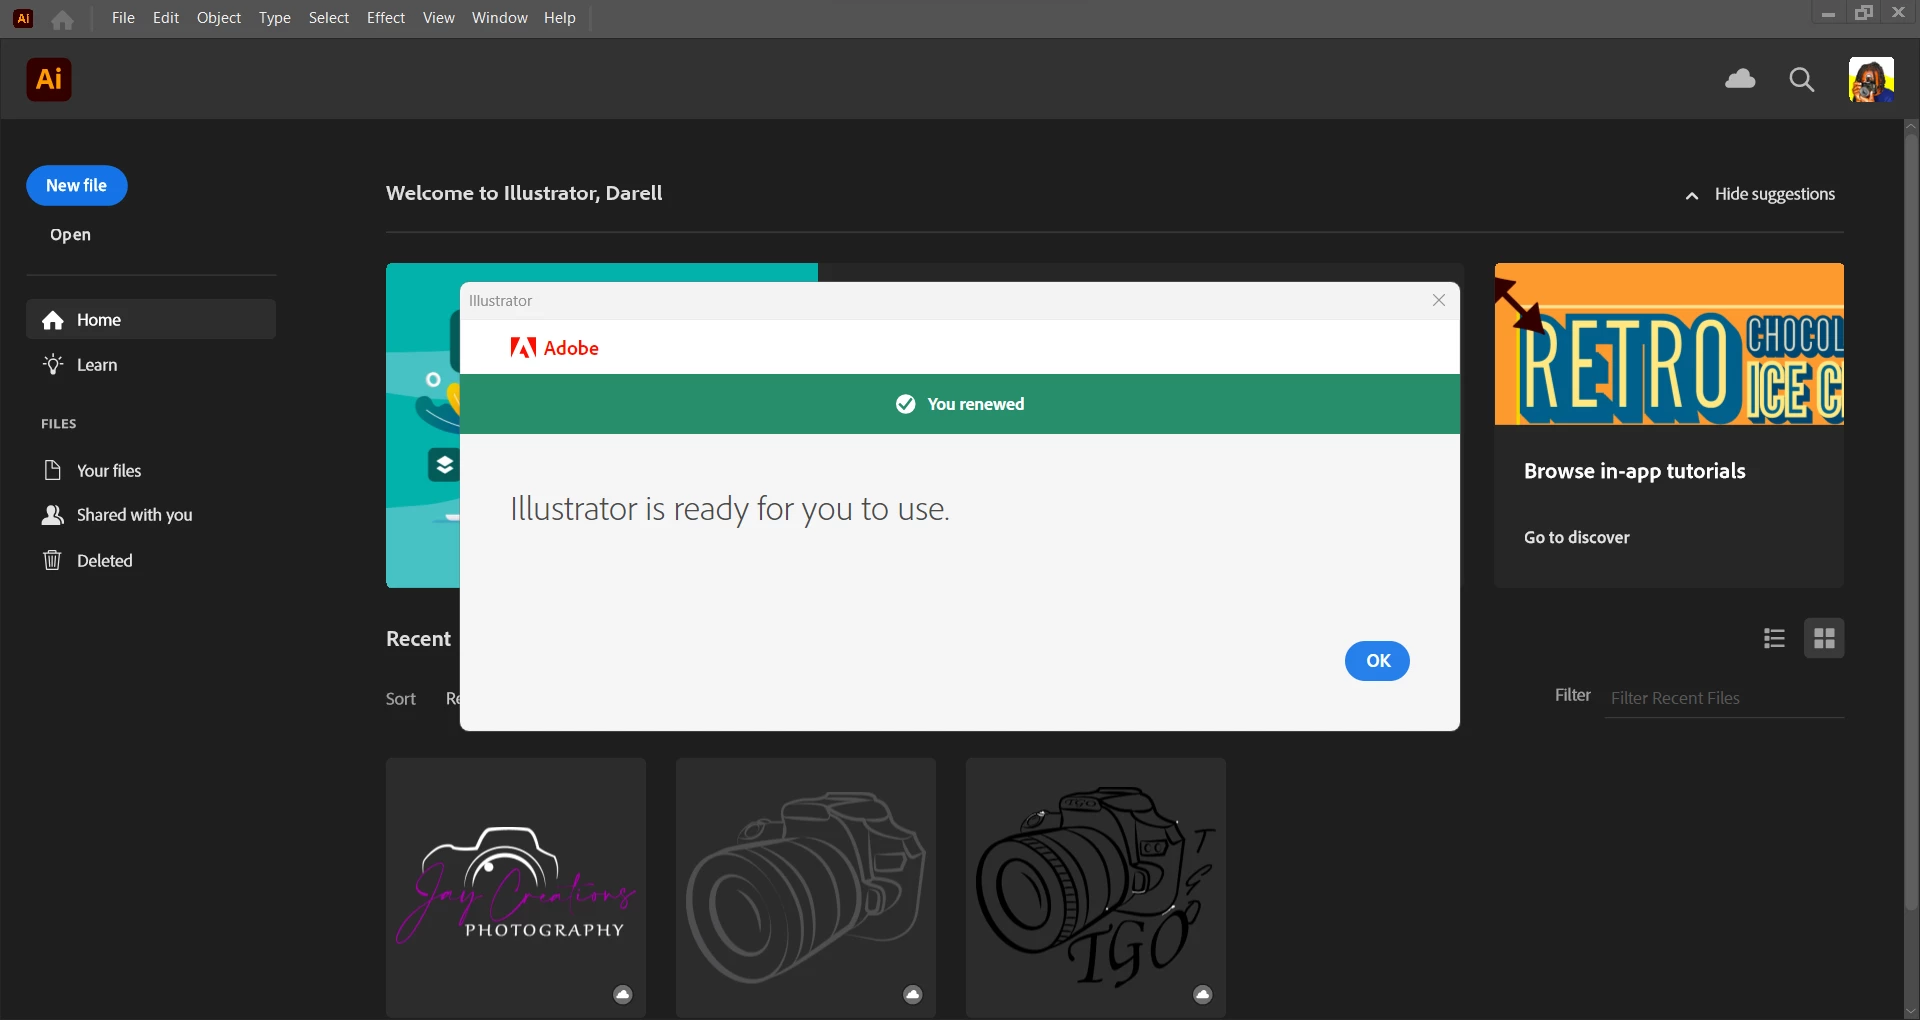Create a New file
Image resolution: width=1920 pixels, height=1020 pixels.
click(77, 186)
